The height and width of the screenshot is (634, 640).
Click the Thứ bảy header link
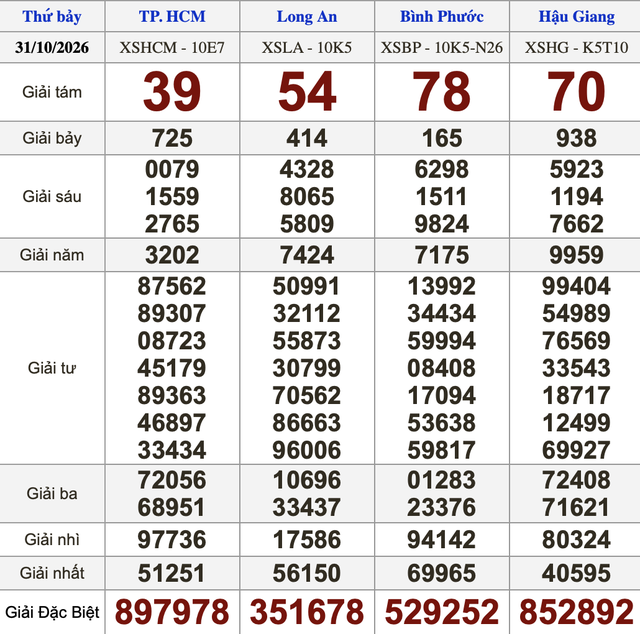click(52, 16)
